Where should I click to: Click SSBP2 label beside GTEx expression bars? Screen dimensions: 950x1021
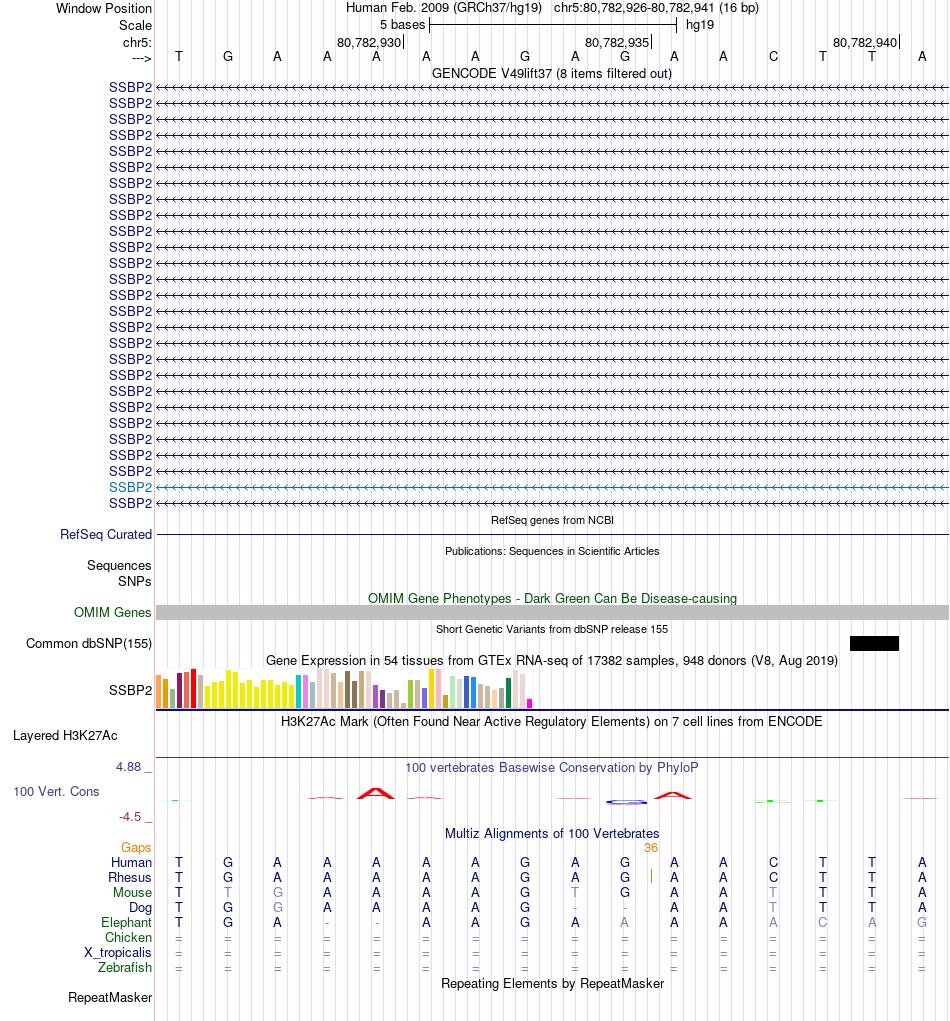click(x=130, y=690)
